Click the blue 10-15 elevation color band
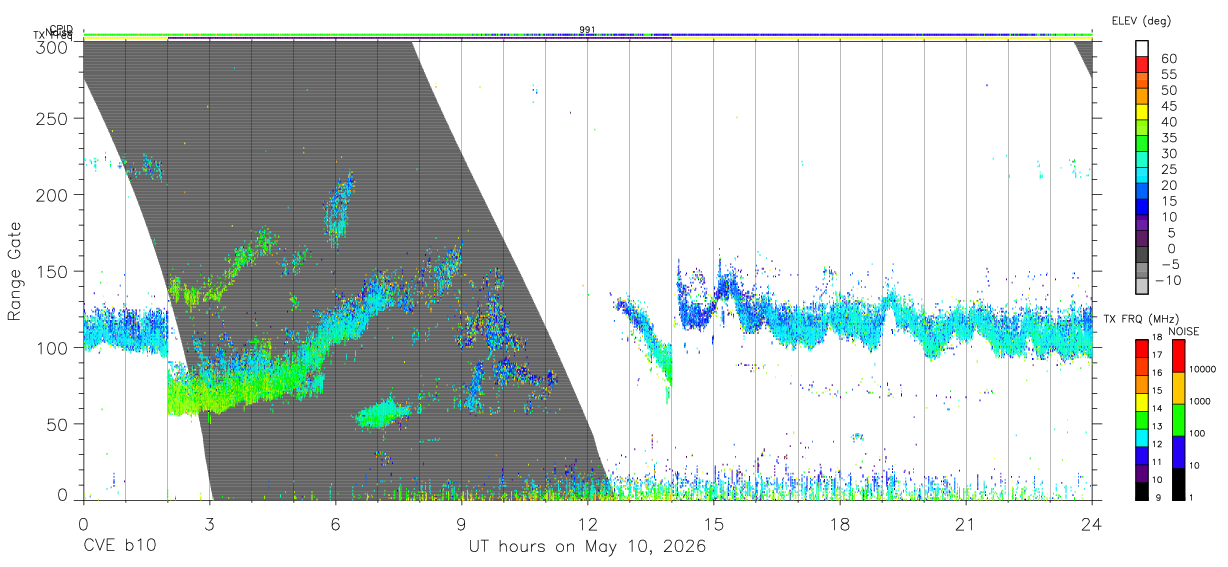The height and width of the screenshot is (567, 1228). [x=1142, y=209]
